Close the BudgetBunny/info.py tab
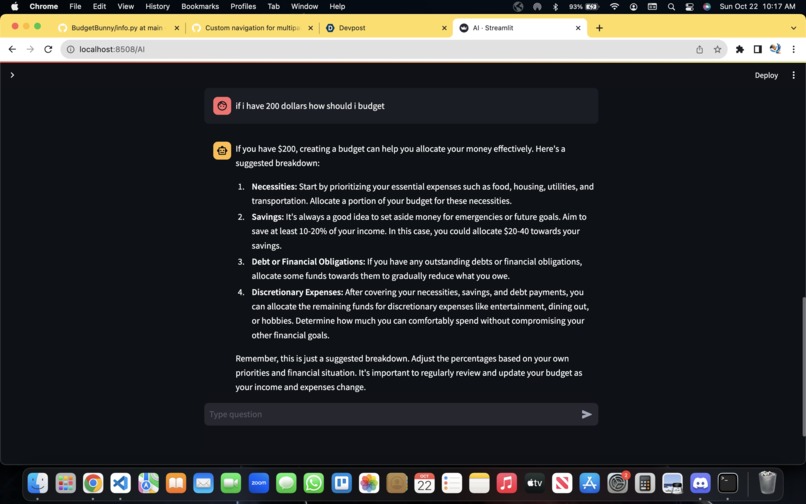This screenshot has height=504, width=806. pos(177,28)
